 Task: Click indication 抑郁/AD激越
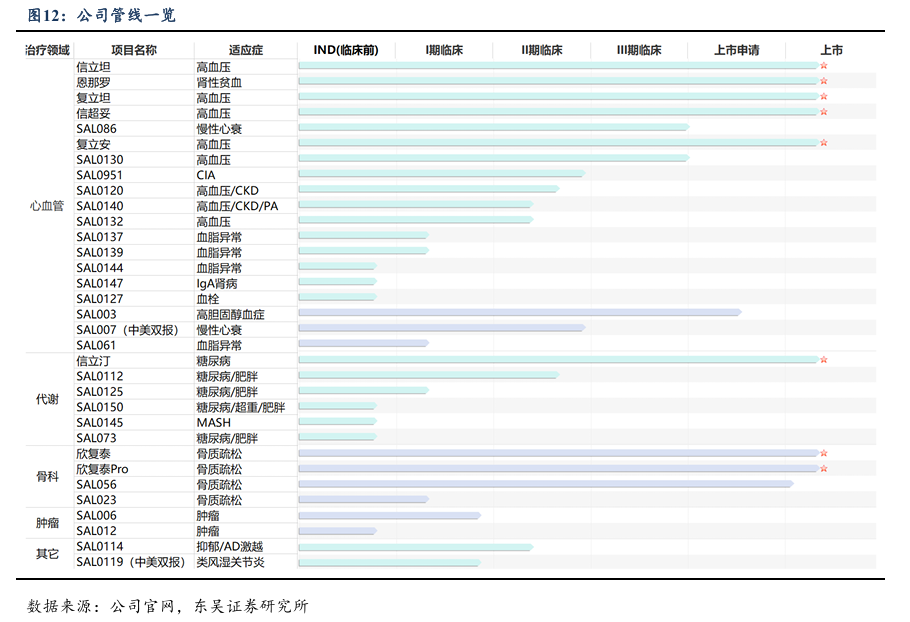point(230,546)
